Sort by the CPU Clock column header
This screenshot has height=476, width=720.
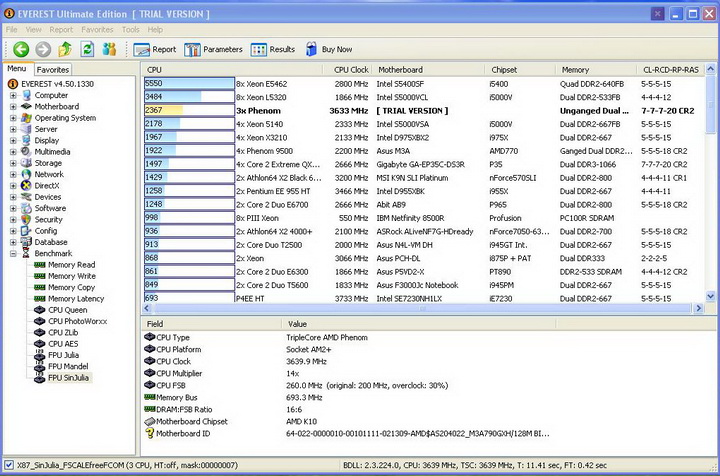pos(351,70)
